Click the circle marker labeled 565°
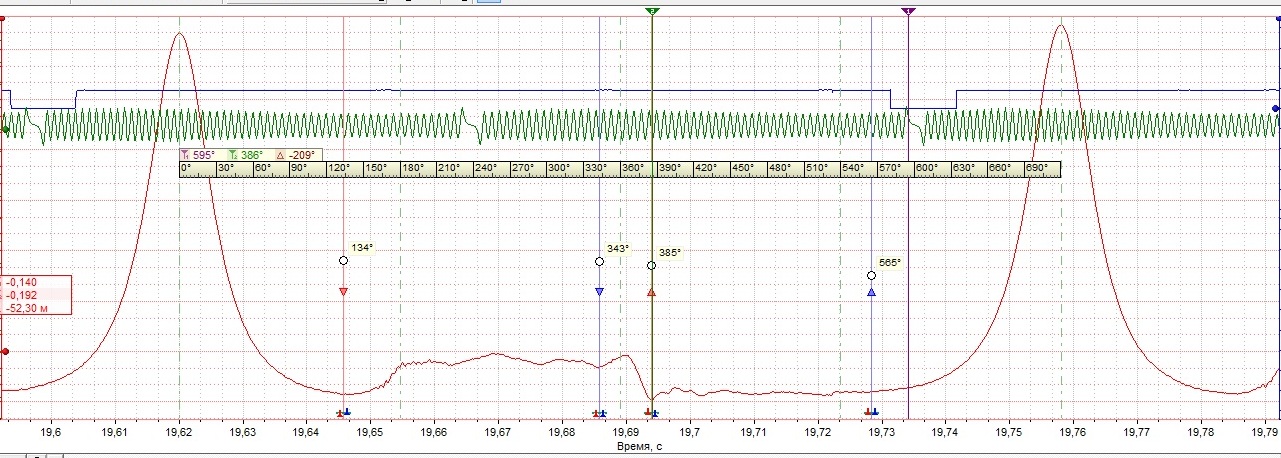The width and height of the screenshot is (1281, 458). (x=871, y=275)
